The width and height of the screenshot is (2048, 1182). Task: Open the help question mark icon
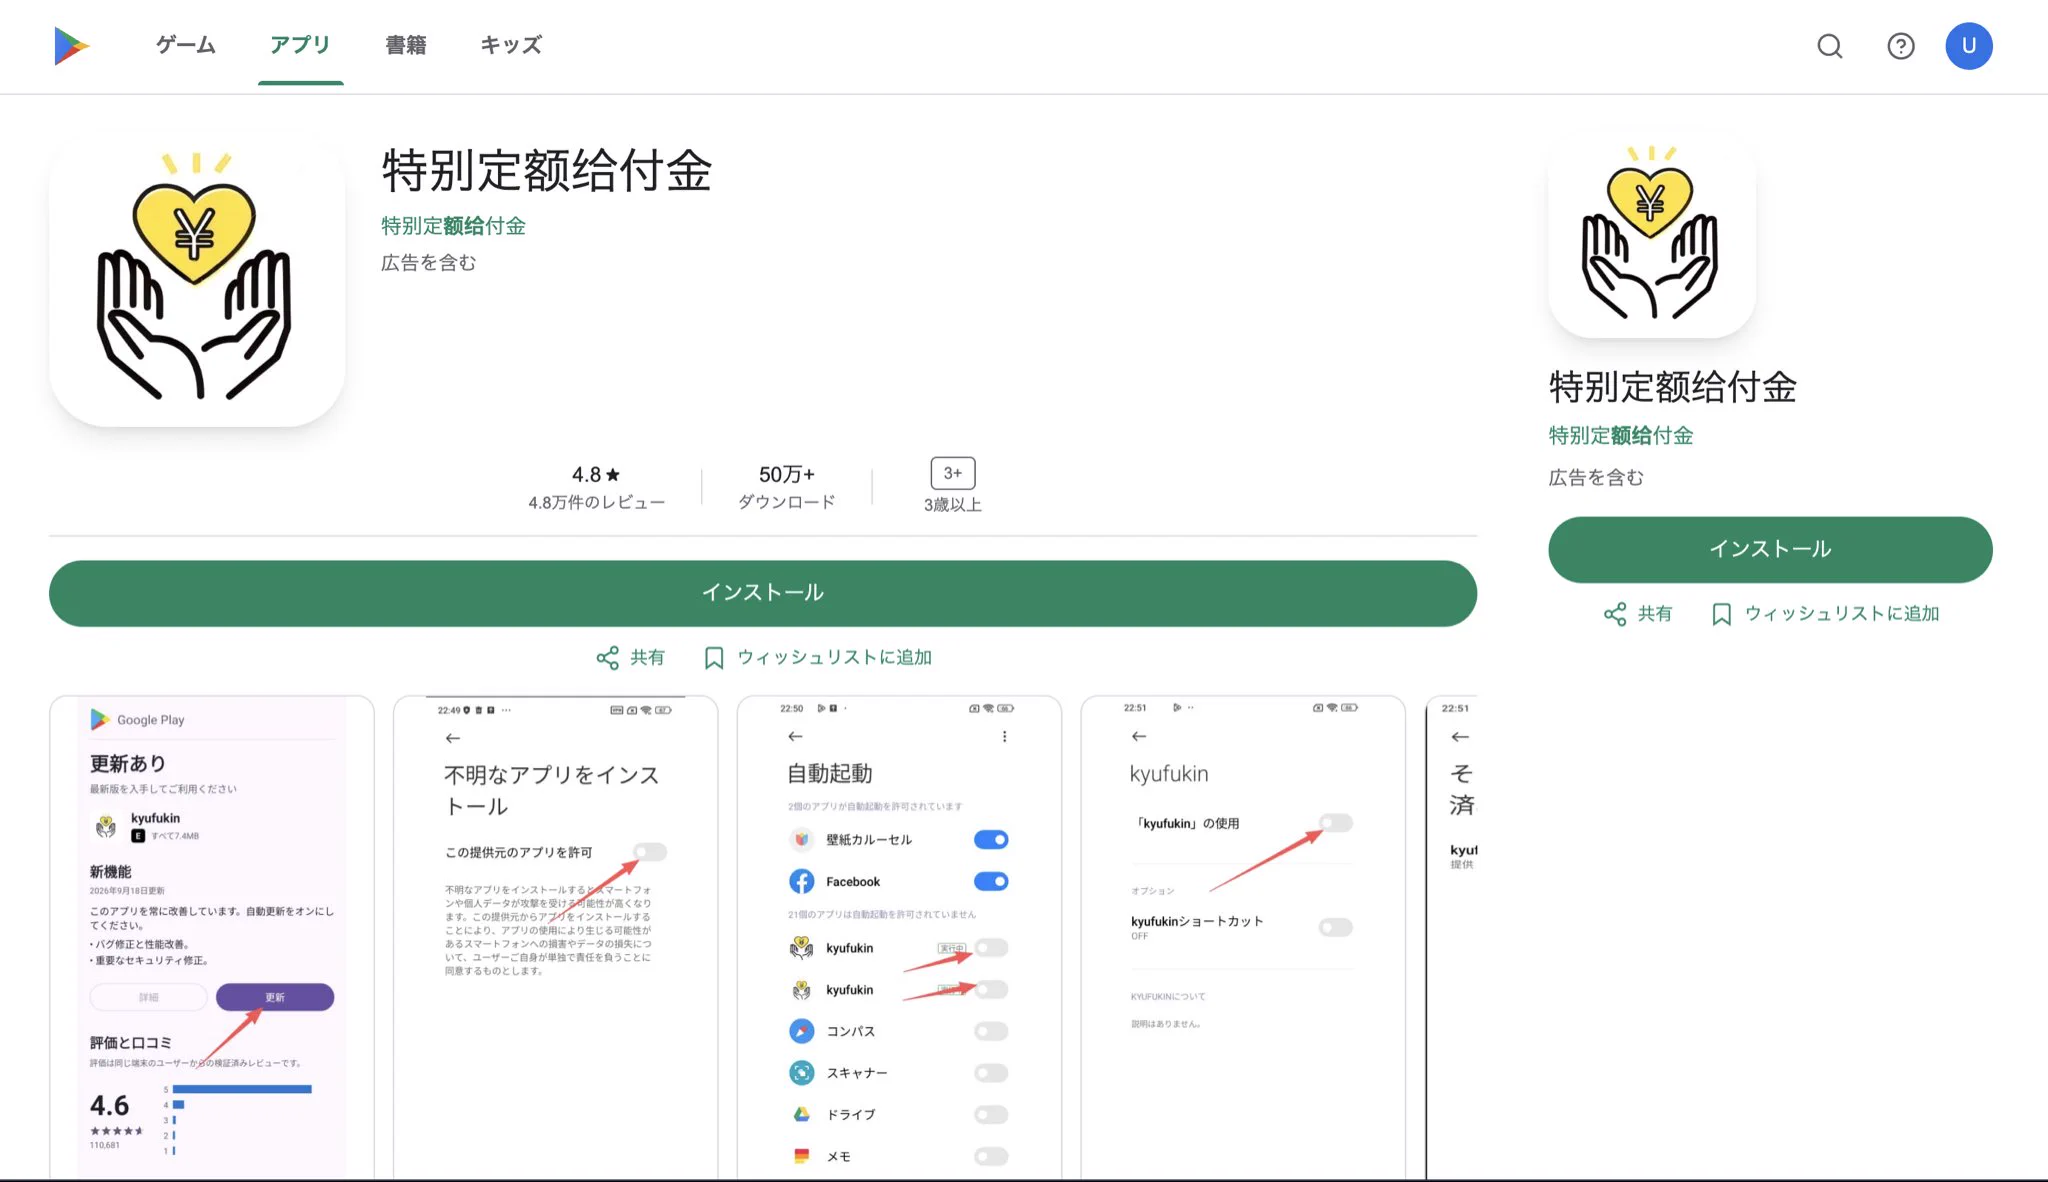click(x=1901, y=46)
